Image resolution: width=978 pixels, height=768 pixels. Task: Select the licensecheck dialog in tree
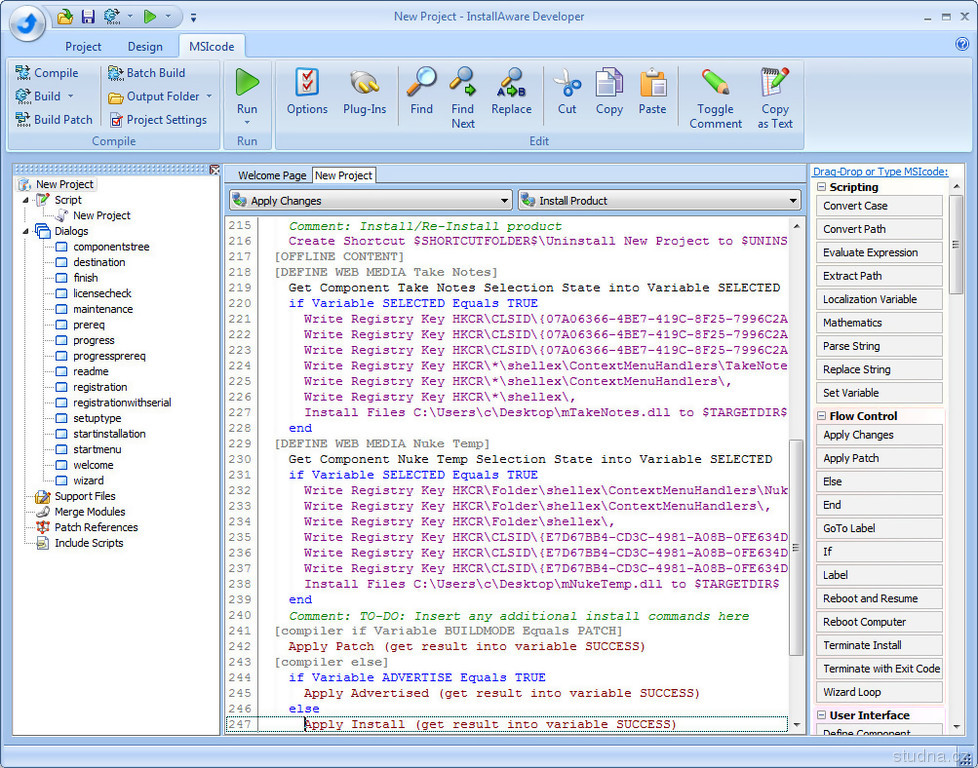pyautogui.click(x=102, y=293)
